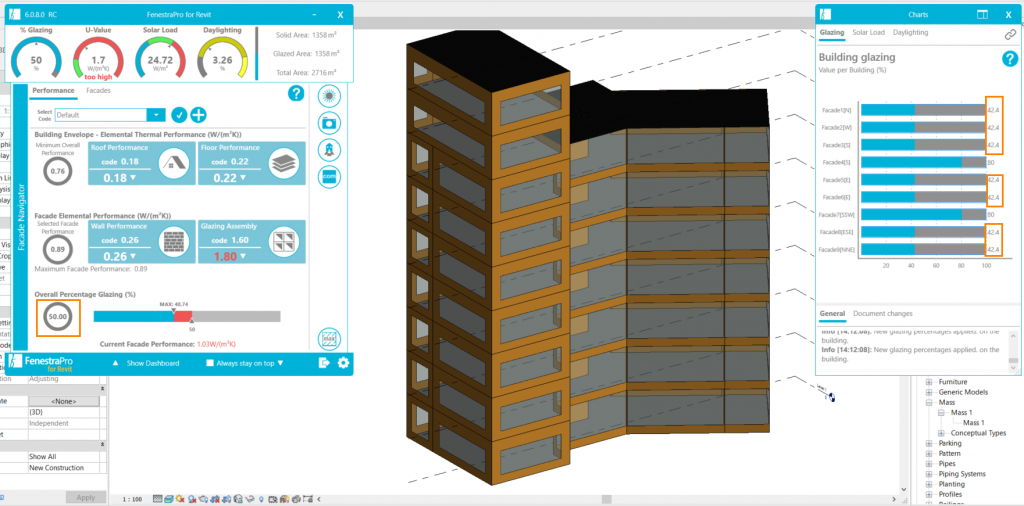Click the U-Value gauge reading 1.7
The height and width of the screenshot is (506, 1024).
pos(97,59)
